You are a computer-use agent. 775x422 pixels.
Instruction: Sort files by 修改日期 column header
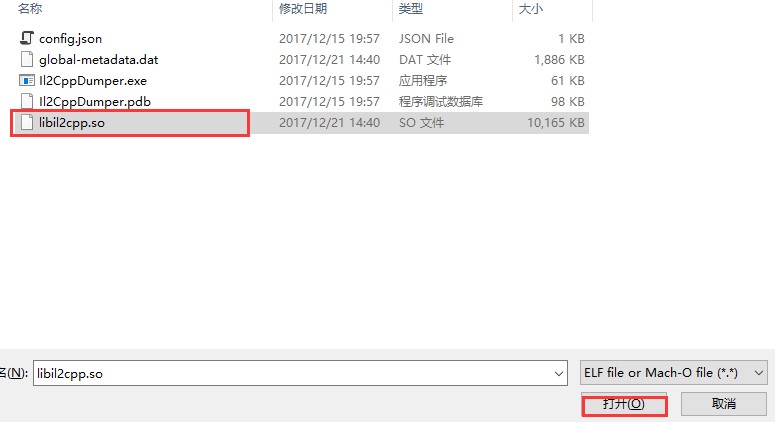coord(303,8)
